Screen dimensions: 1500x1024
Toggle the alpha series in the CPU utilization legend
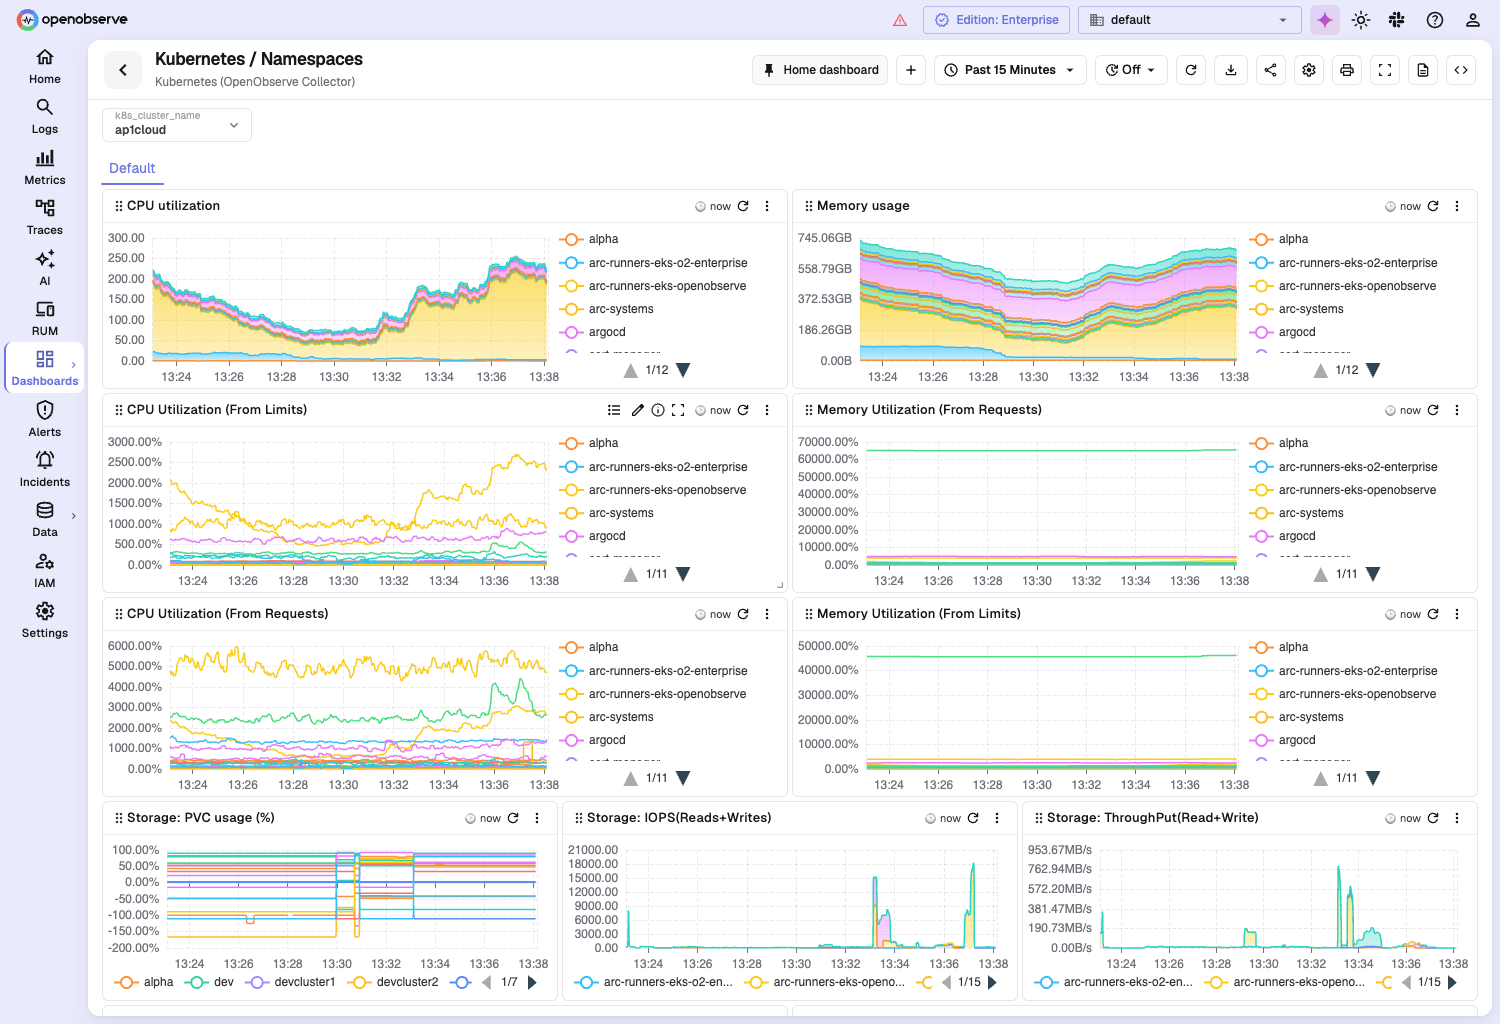tap(590, 239)
